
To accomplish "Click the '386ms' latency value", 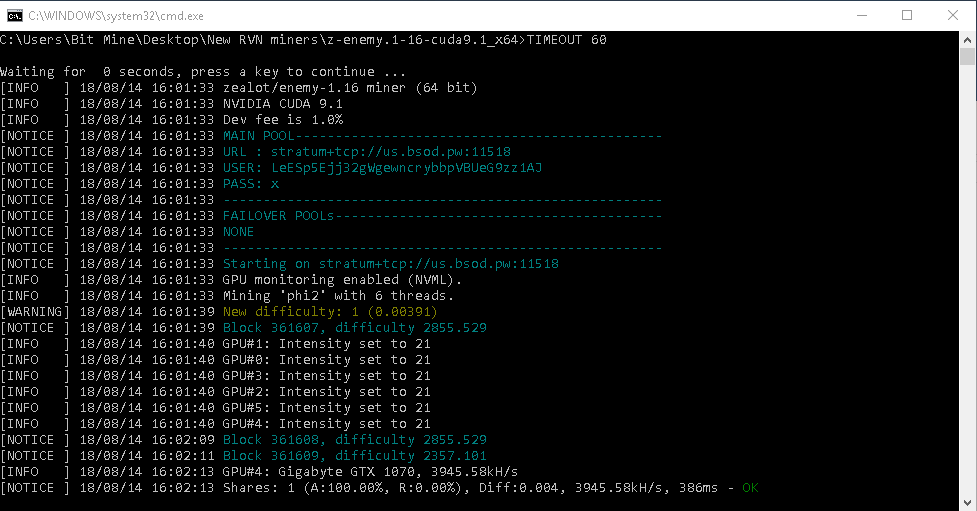I will tap(698, 488).
